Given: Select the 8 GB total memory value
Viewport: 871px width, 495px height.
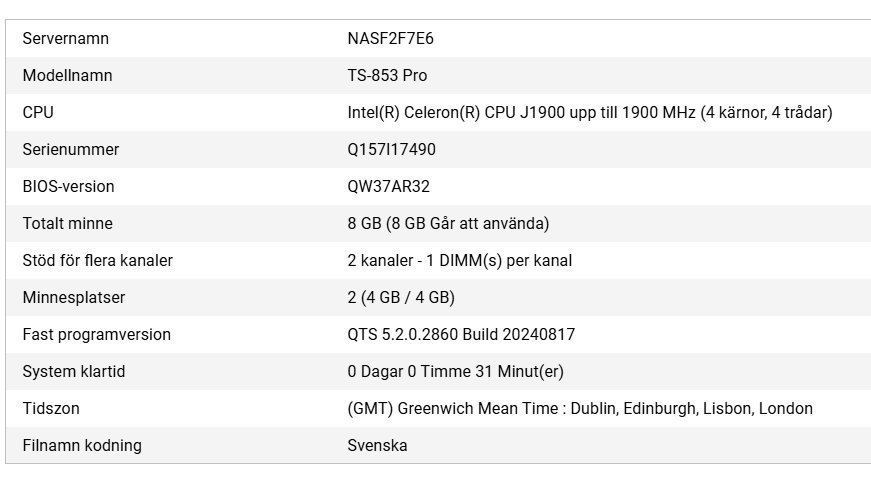Looking at the screenshot, I should point(448,224).
